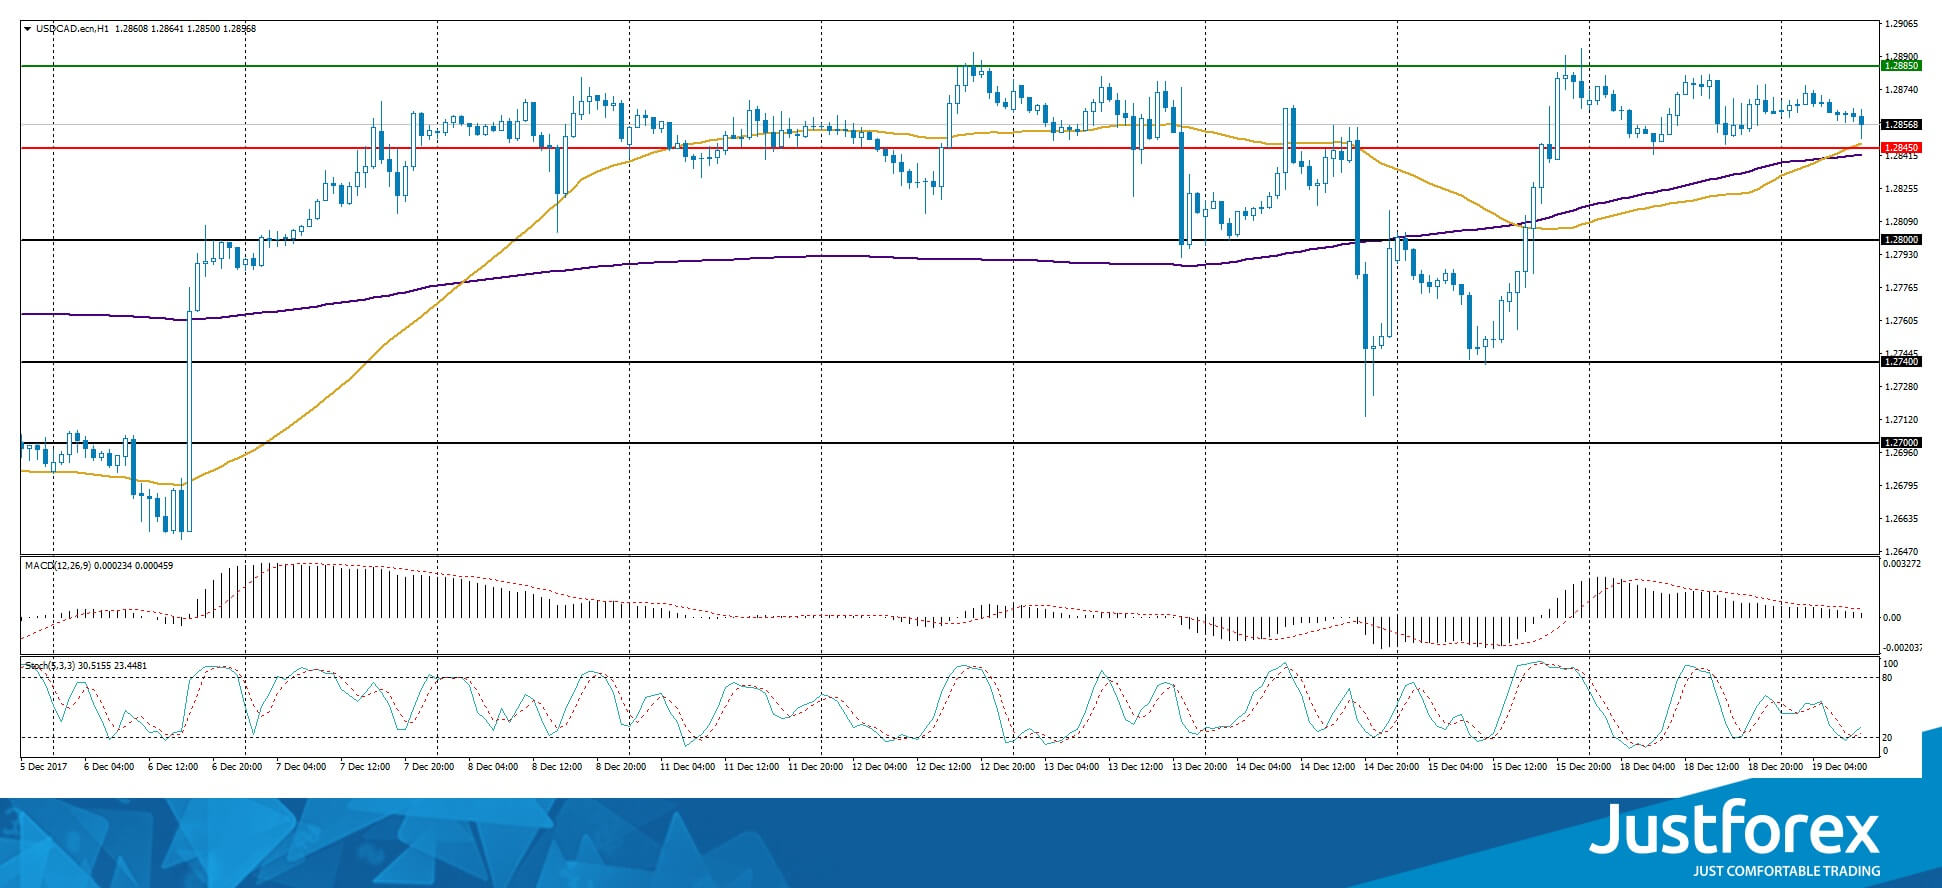The width and height of the screenshot is (1942, 888).
Task: Click the 8 Dec 20:00 time label
Action: (x=621, y=767)
